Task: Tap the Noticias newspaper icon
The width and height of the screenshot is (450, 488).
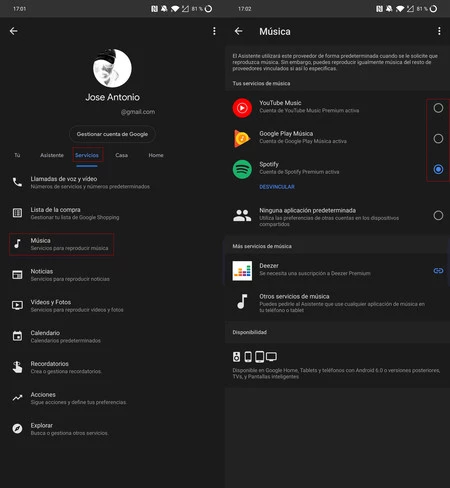Action: 17,275
